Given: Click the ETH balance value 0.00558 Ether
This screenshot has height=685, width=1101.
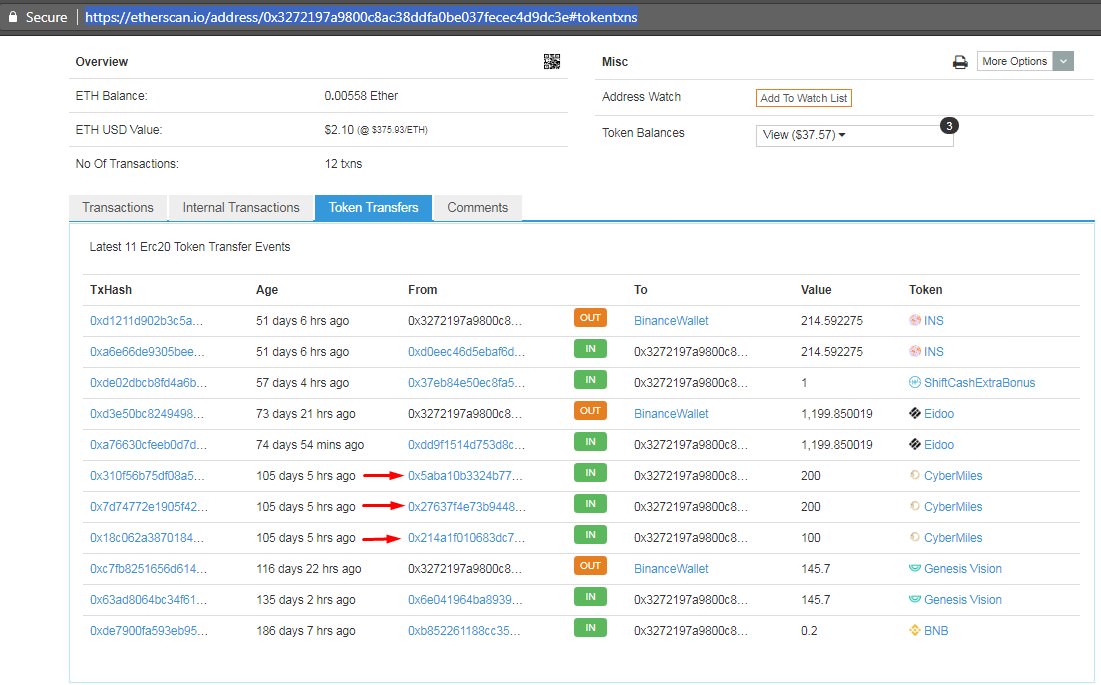Looking at the screenshot, I should (x=361, y=95).
